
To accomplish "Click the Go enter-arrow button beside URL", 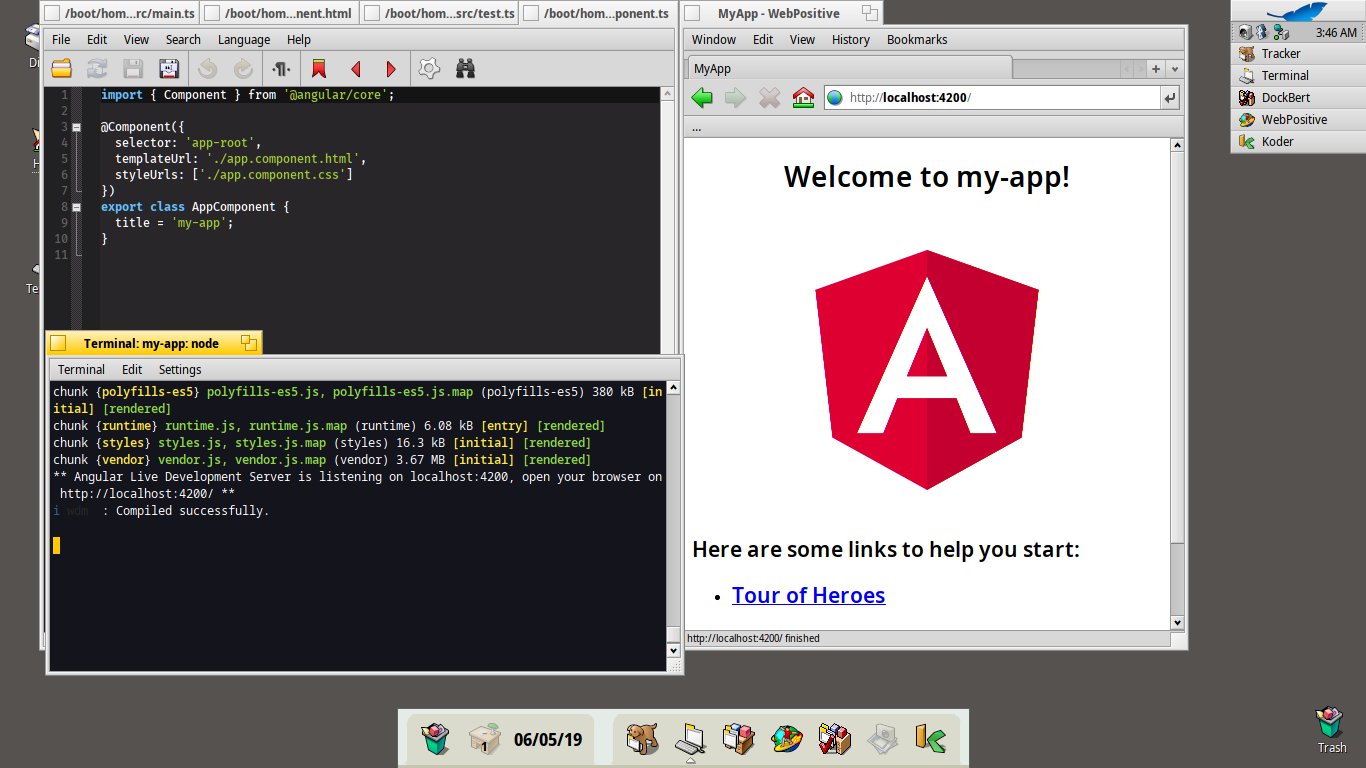I will coord(1170,98).
